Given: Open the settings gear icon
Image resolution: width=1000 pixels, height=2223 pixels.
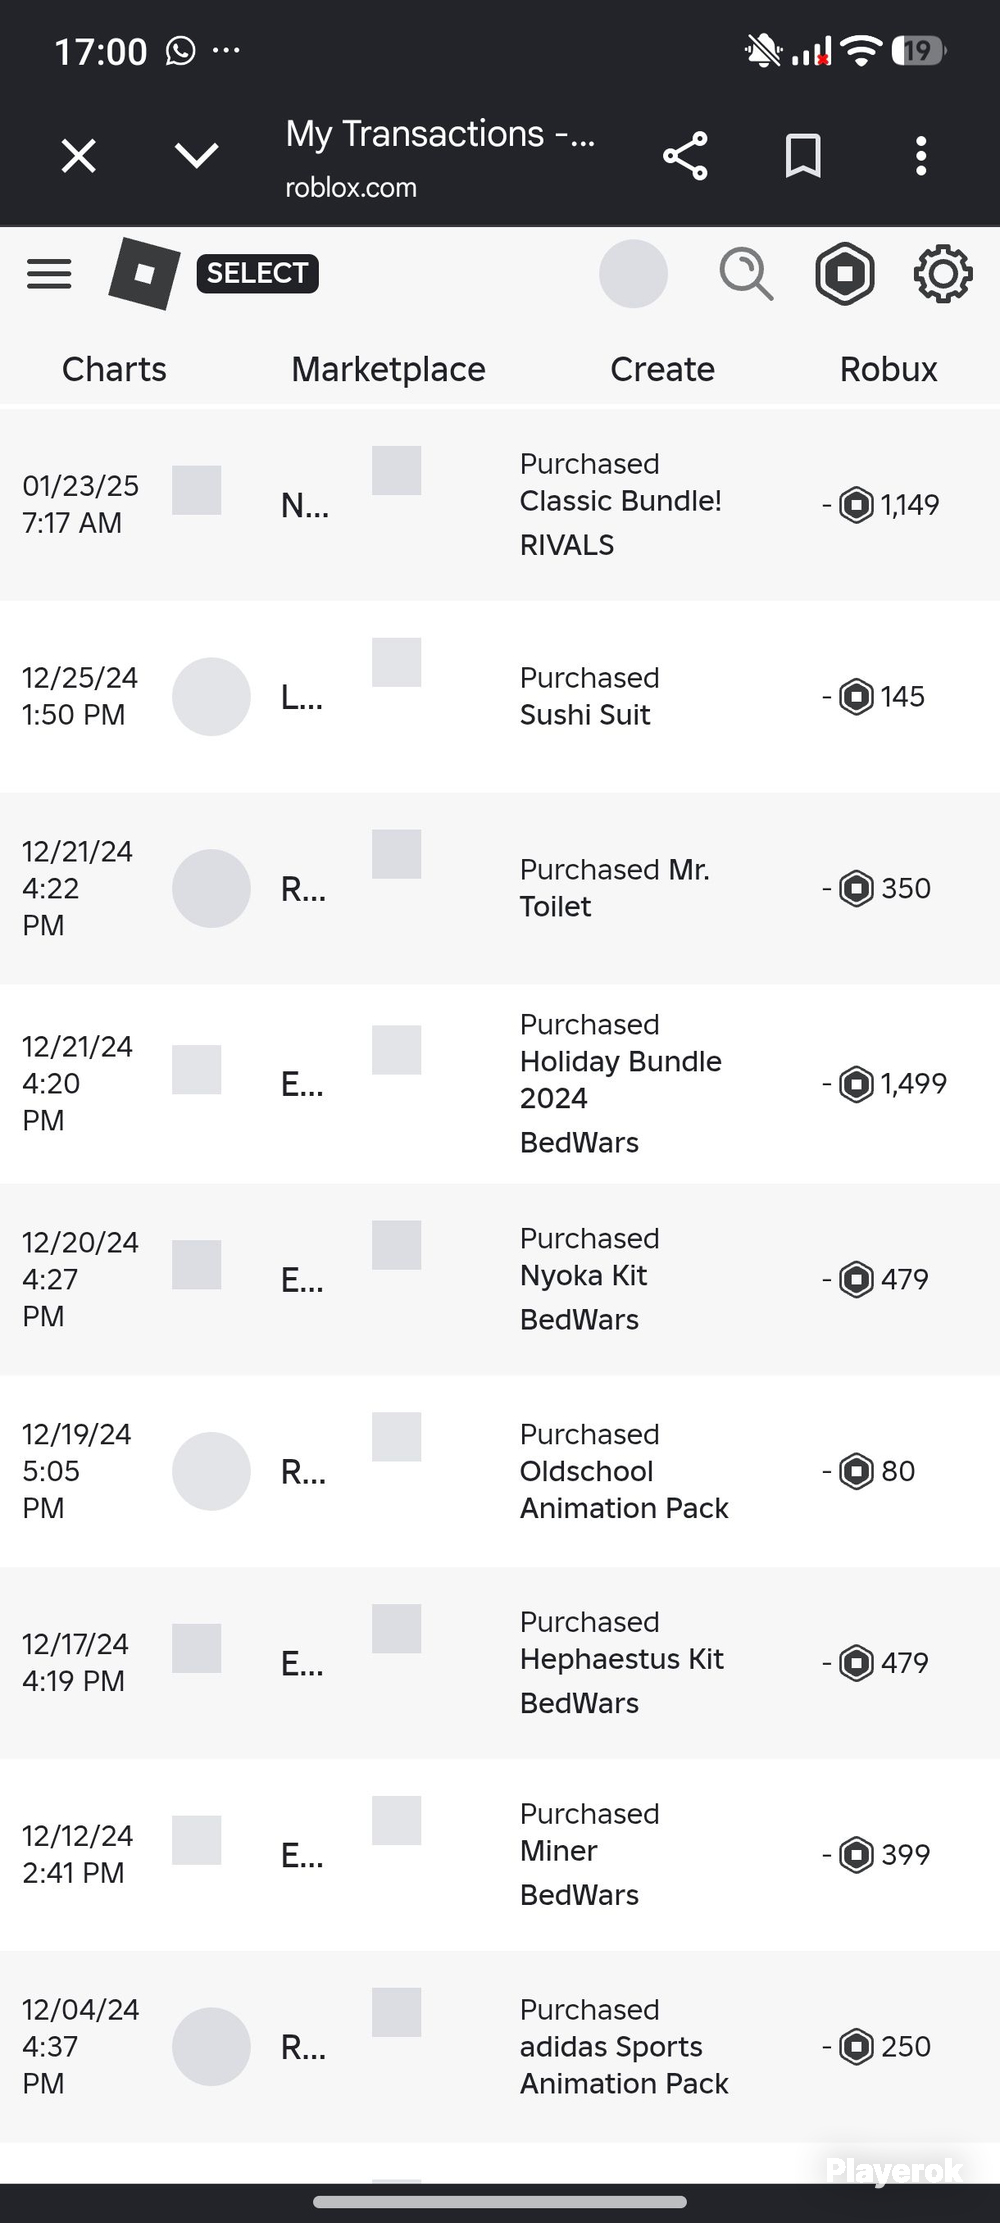Looking at the screenshot, I should 943,273.
